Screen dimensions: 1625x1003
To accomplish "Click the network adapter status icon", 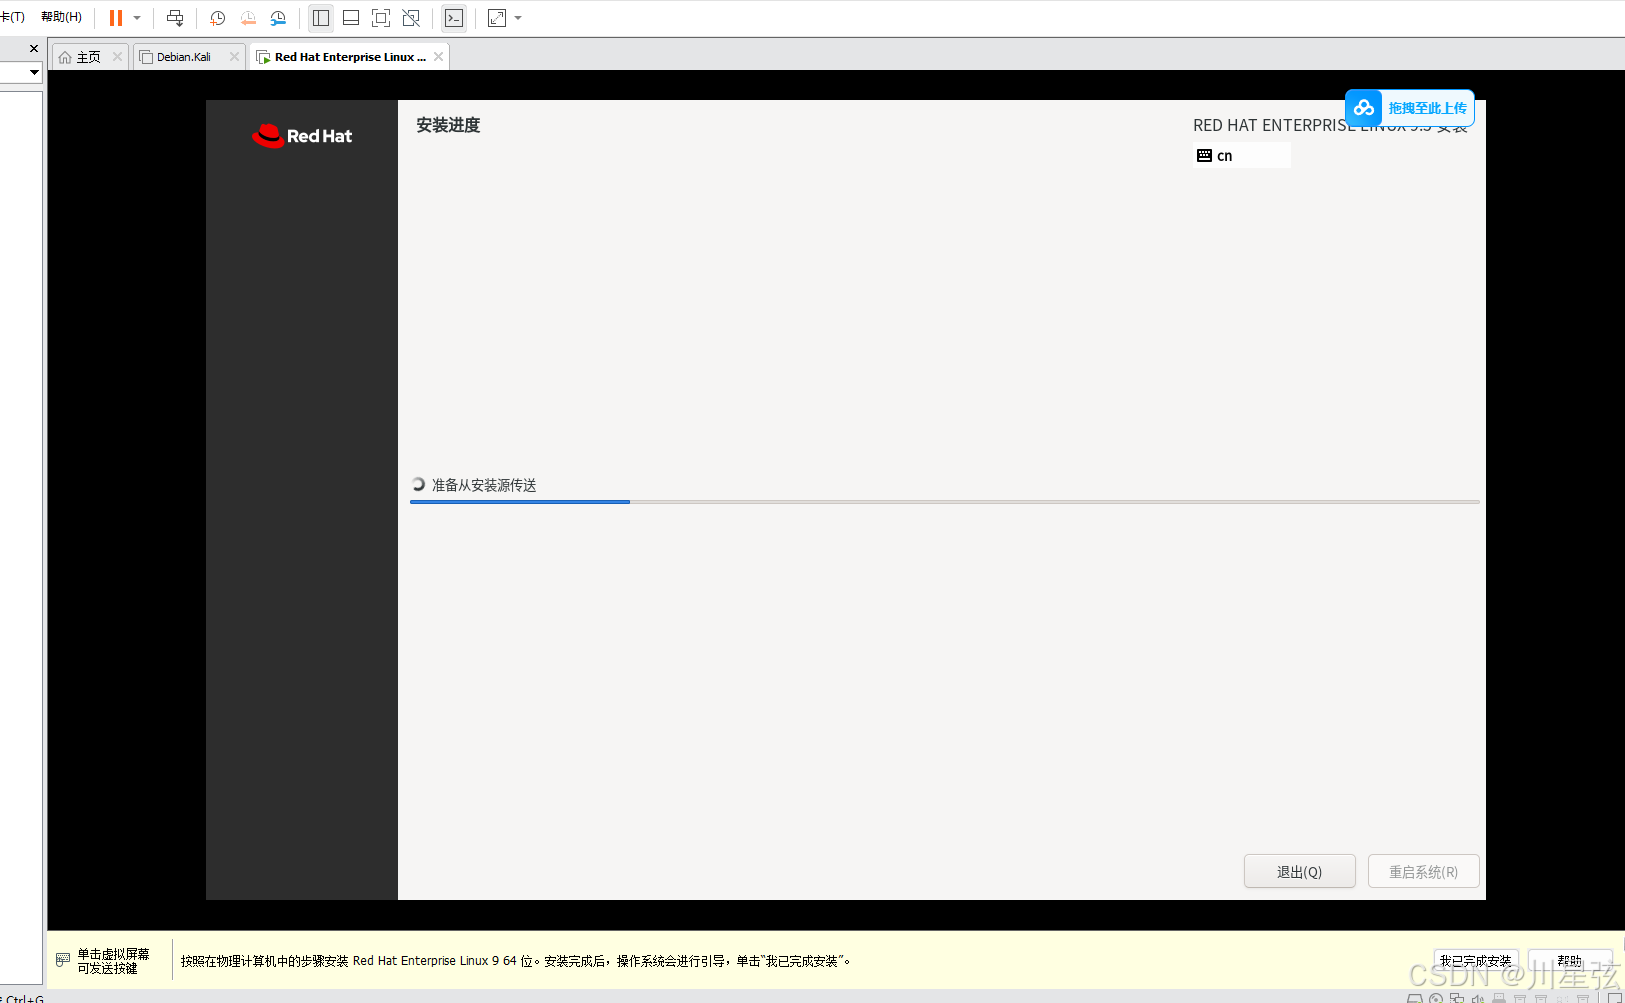I will coord(1457,998).
